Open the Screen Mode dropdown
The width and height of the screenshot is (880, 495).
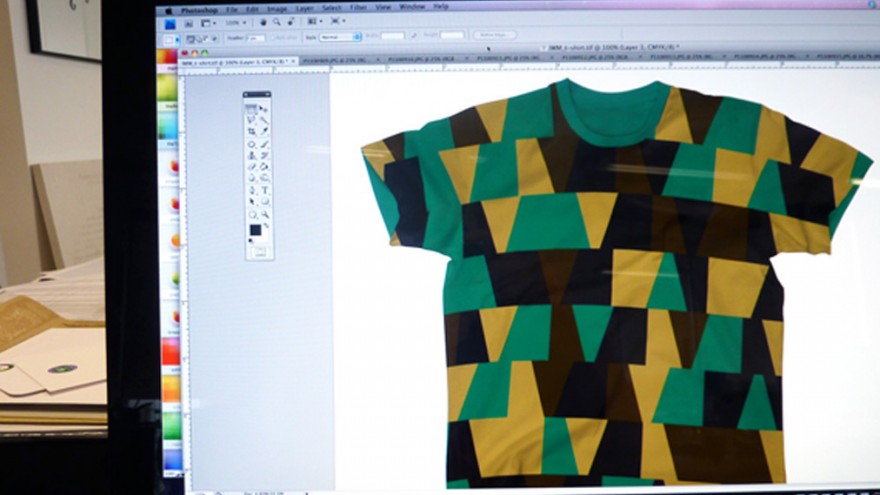(x=338, y=21)
